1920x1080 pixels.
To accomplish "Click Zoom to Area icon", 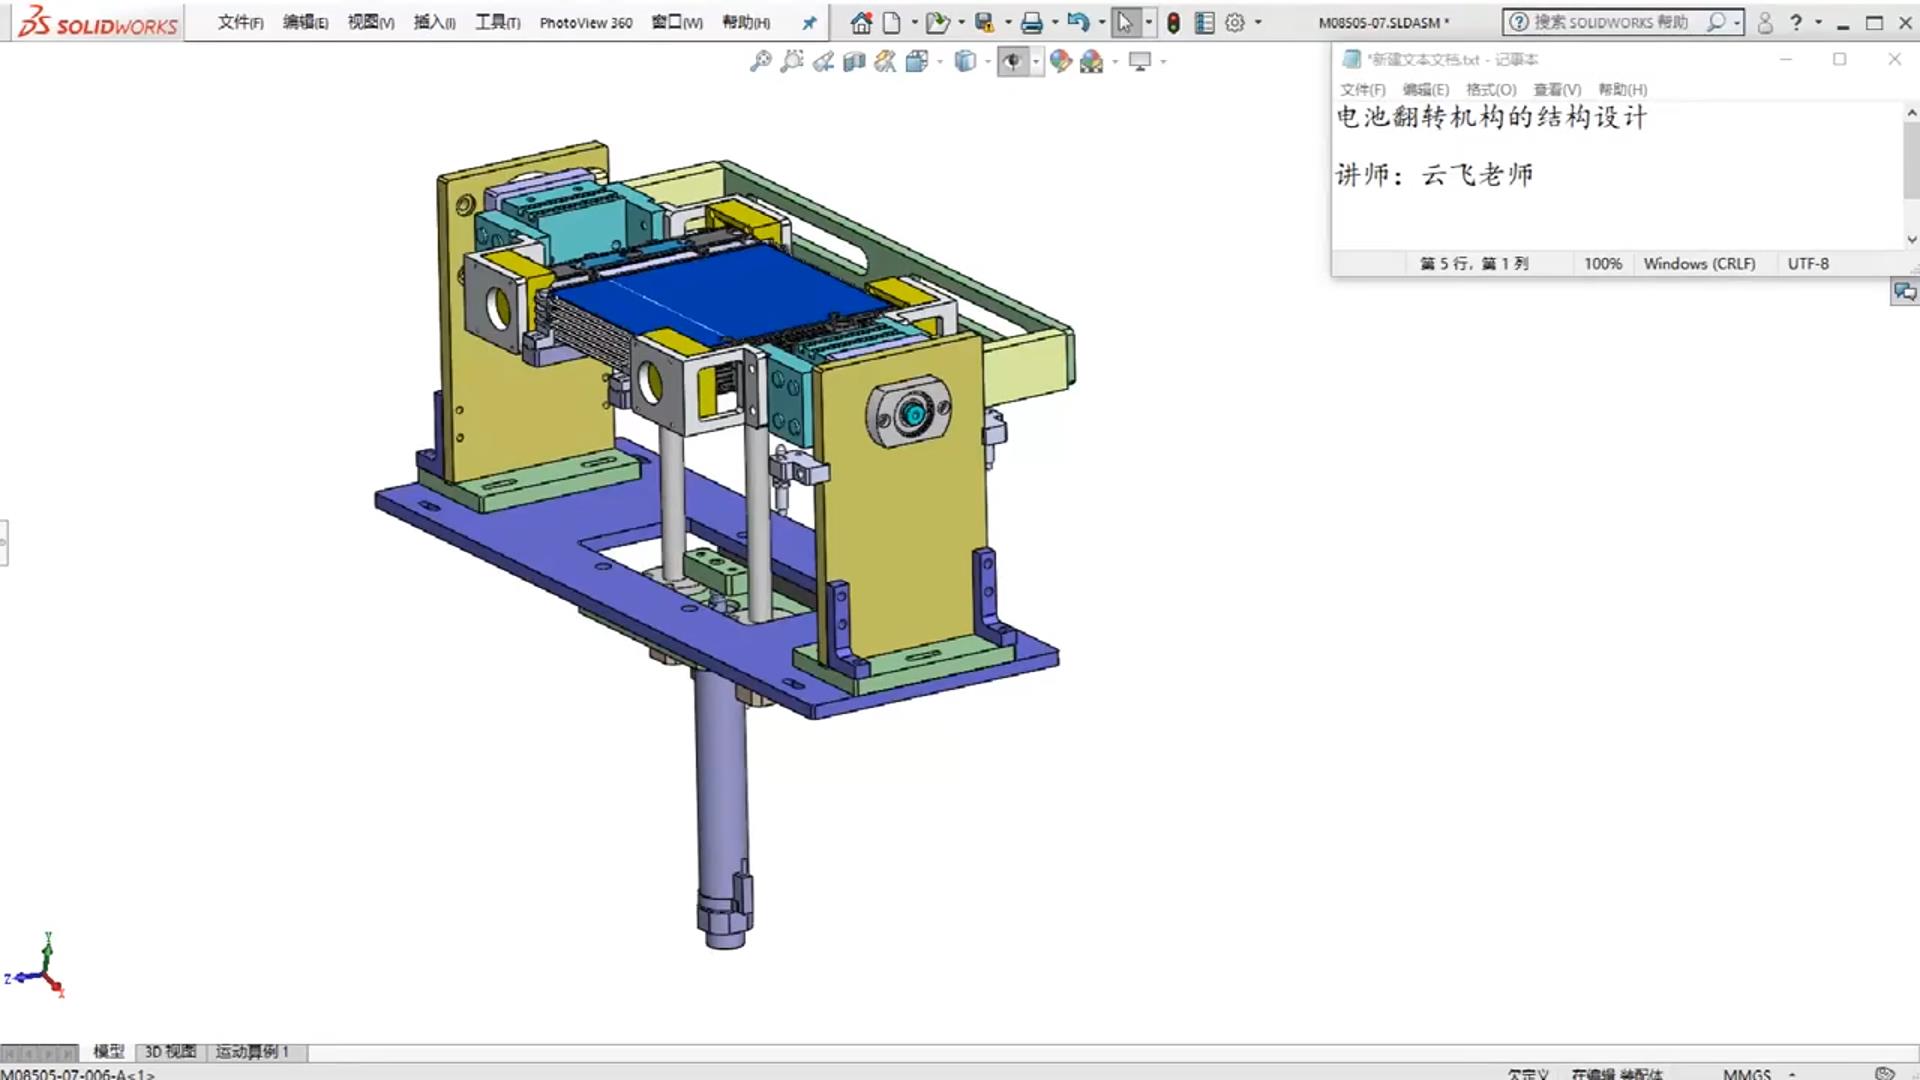I will [792, 61].
